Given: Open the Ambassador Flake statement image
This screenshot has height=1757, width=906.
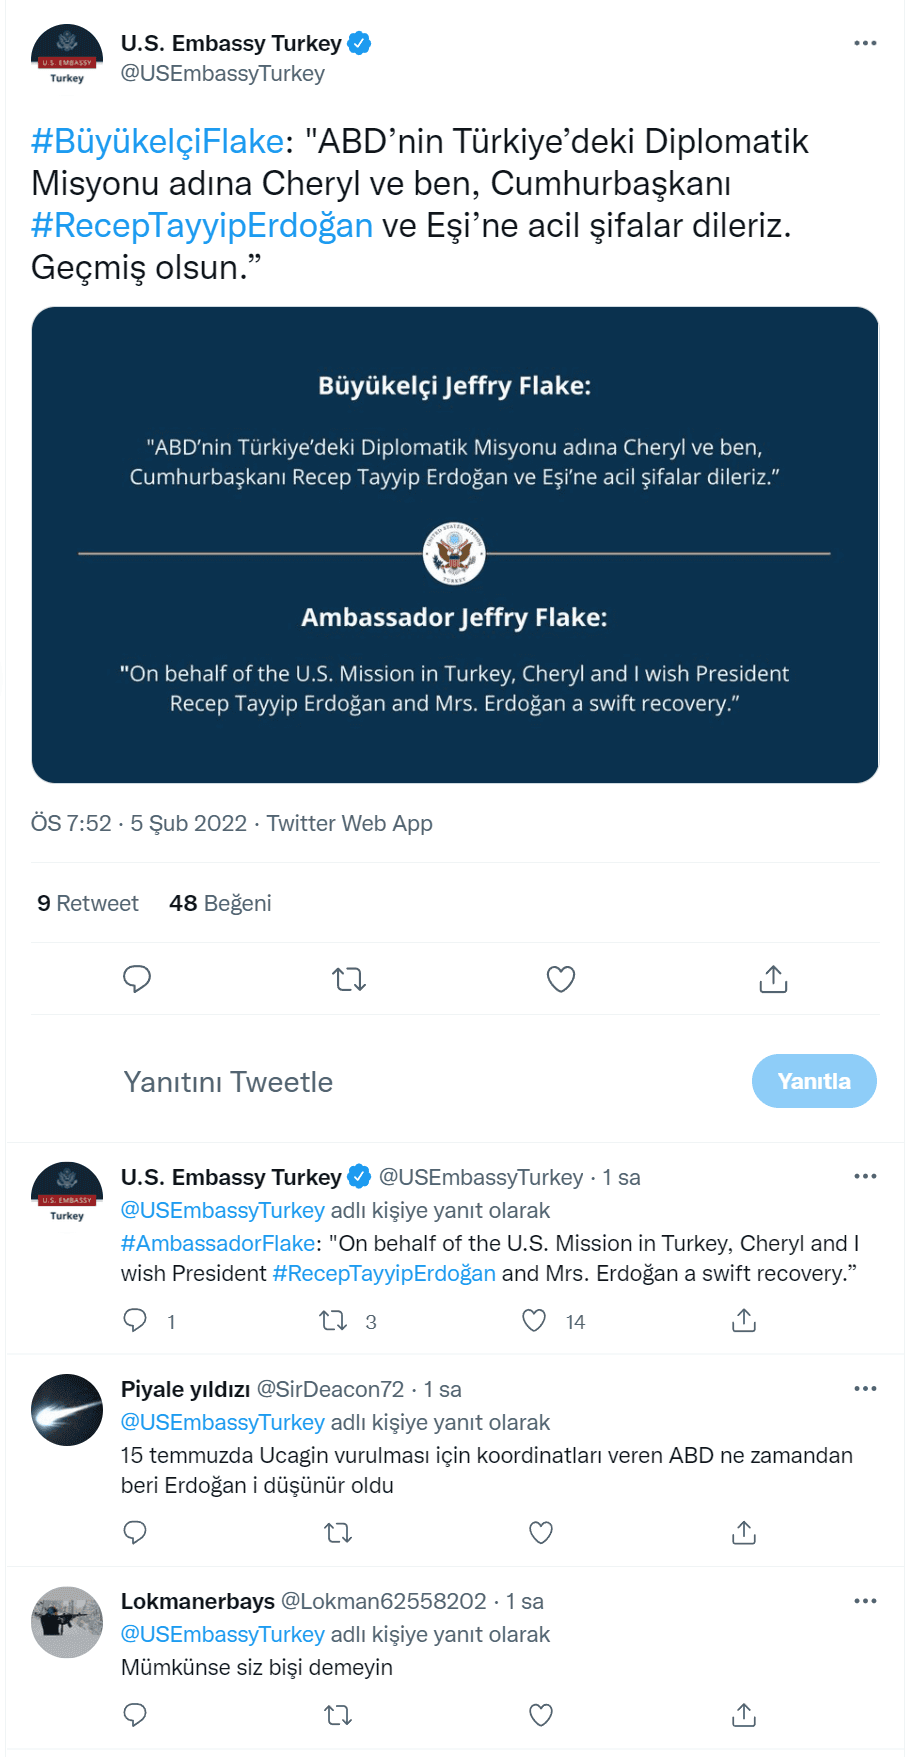Looking at the screenshot, I should [455, 545].
